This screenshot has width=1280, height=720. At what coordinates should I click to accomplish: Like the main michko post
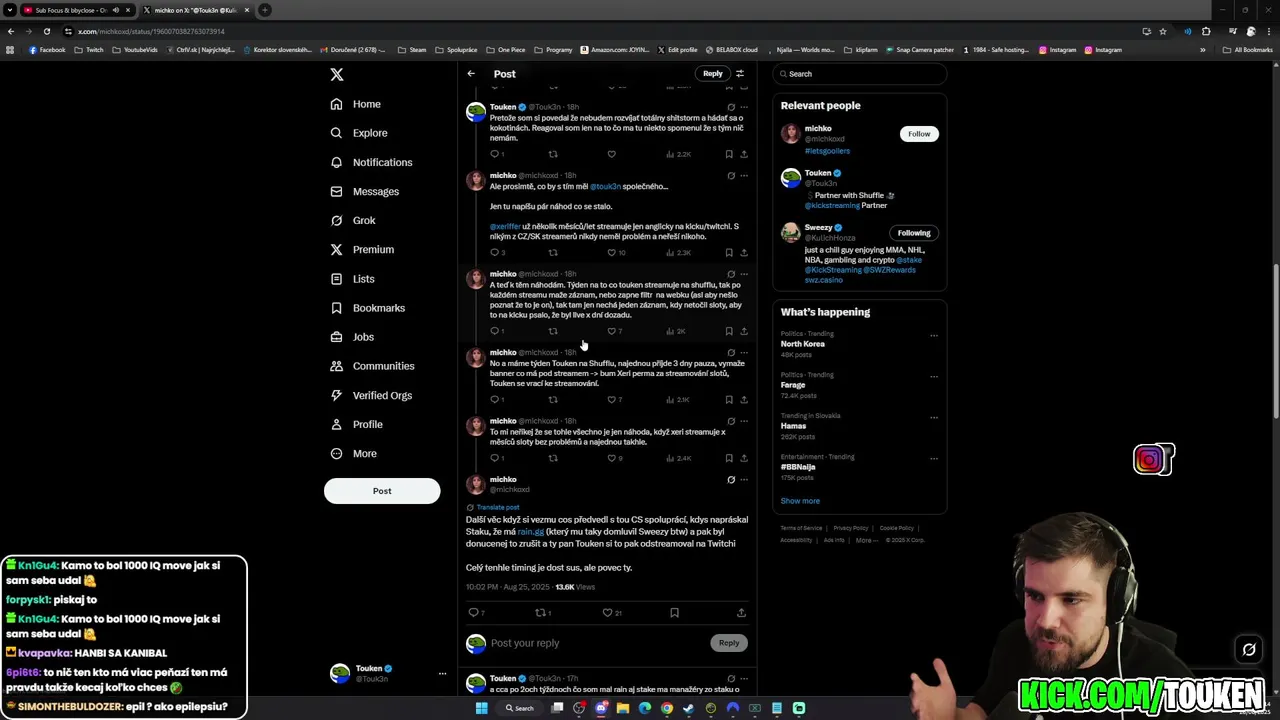607,613
